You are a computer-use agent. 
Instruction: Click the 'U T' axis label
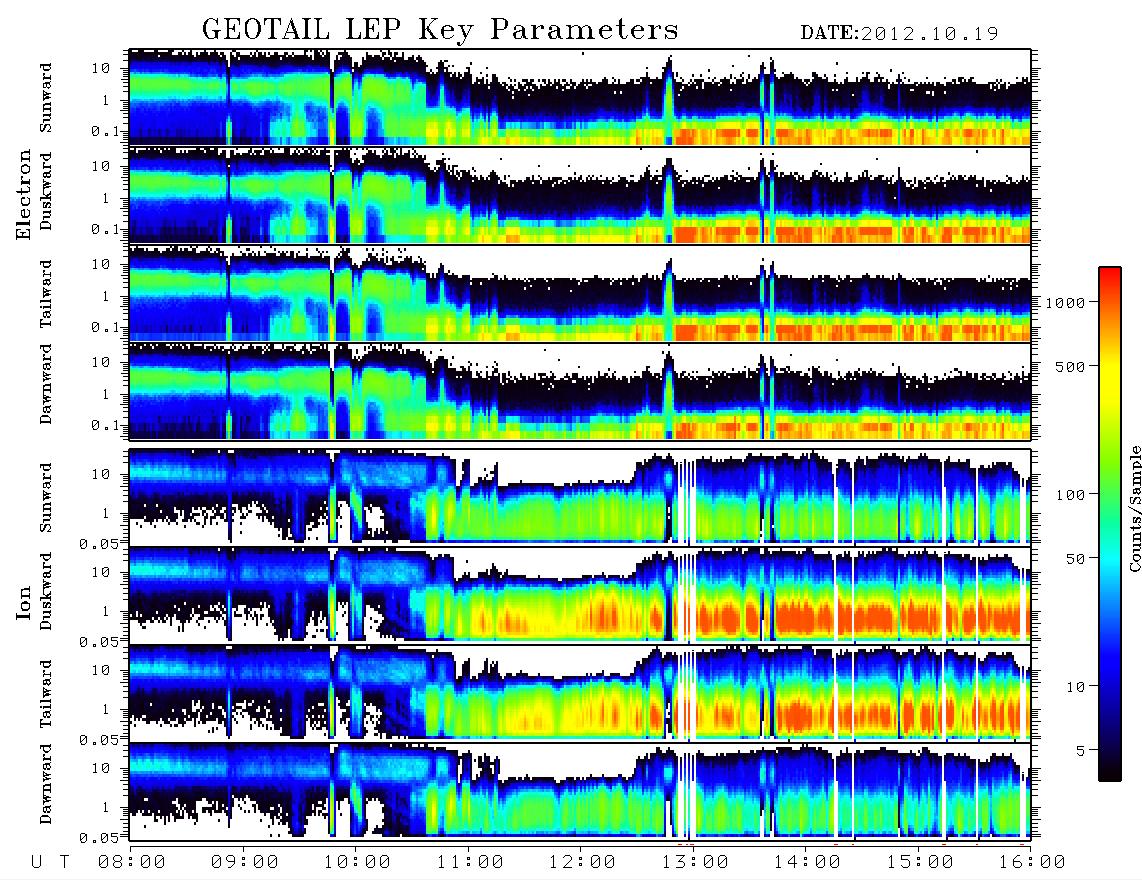51,862
